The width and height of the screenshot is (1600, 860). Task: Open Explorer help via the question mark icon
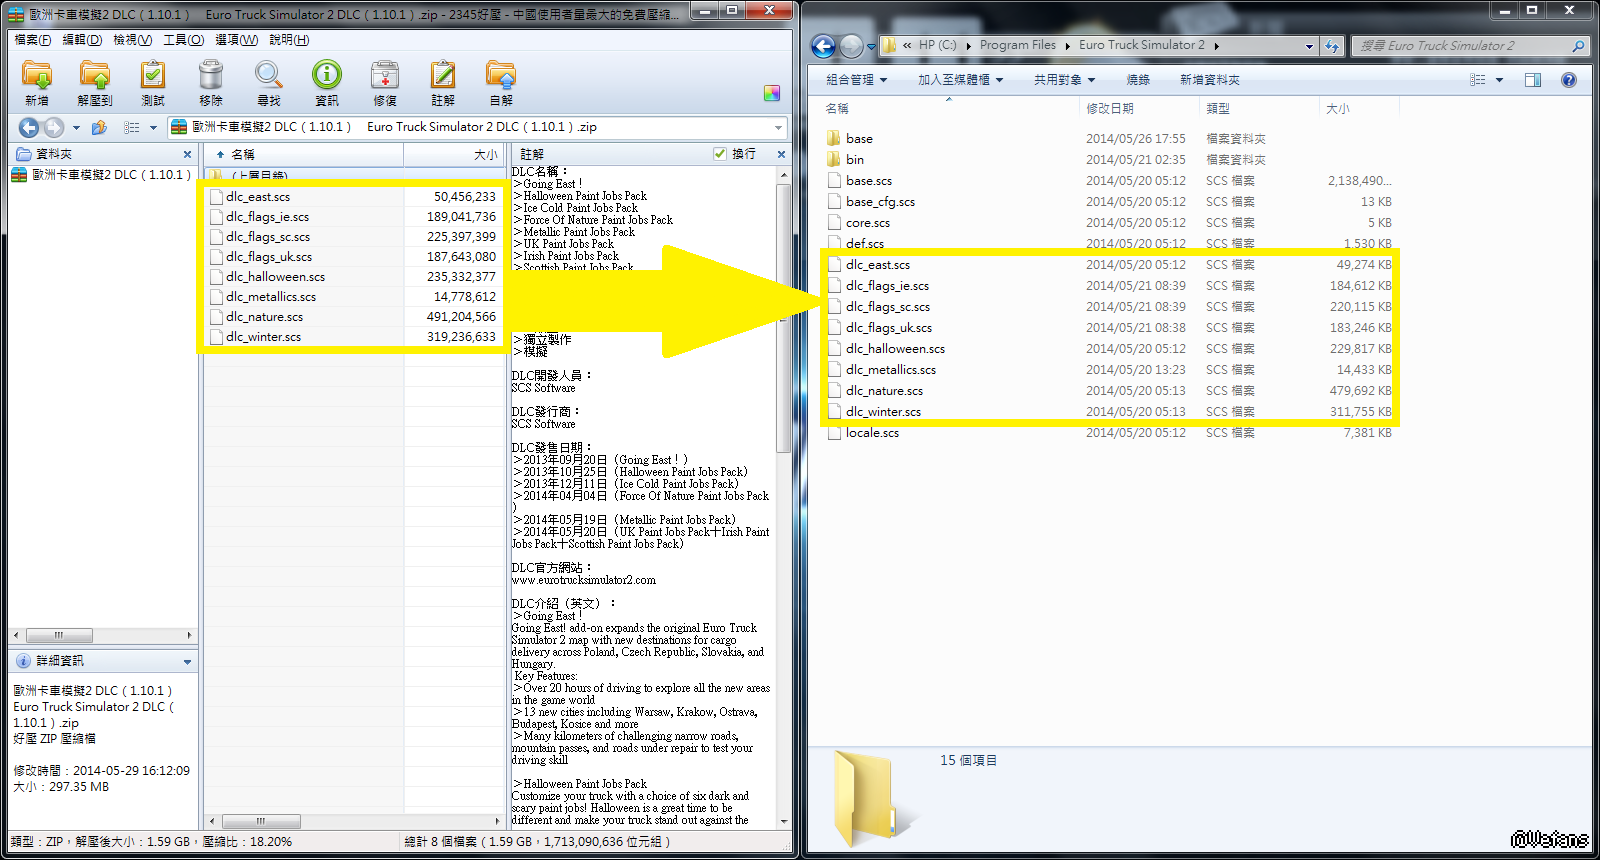(x=1569, y=80)
